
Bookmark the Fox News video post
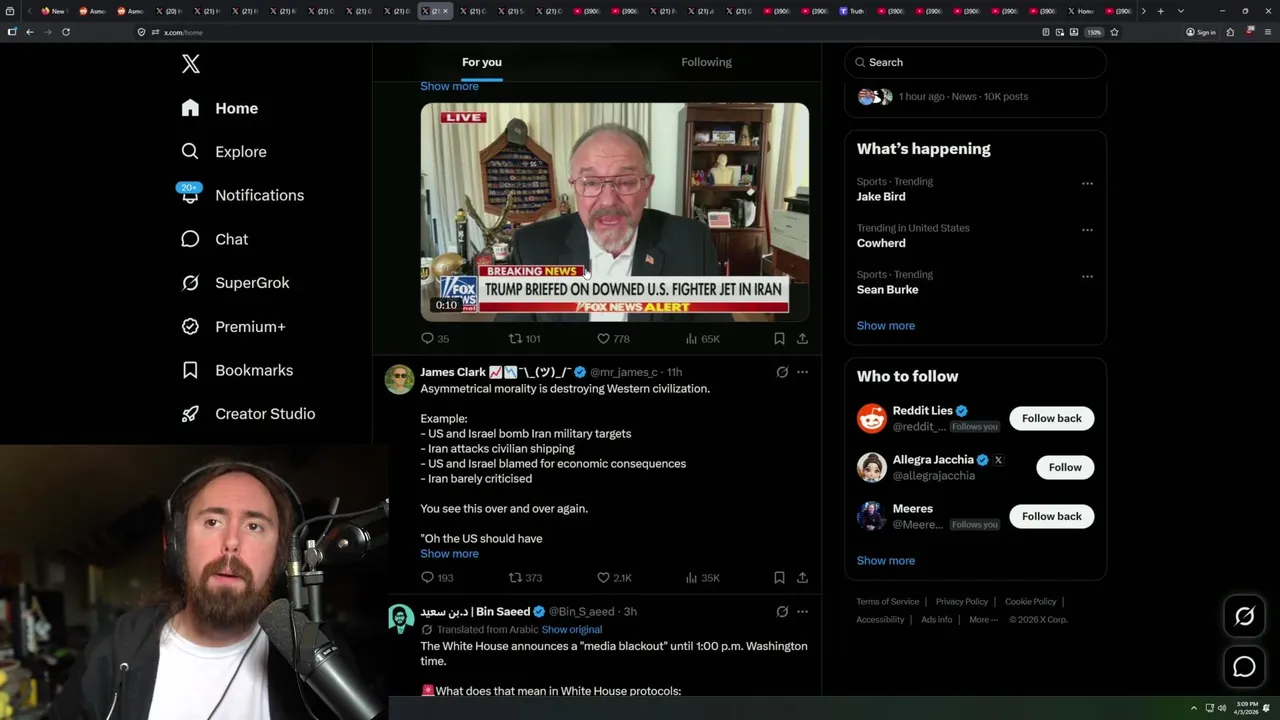click(779, 339)
